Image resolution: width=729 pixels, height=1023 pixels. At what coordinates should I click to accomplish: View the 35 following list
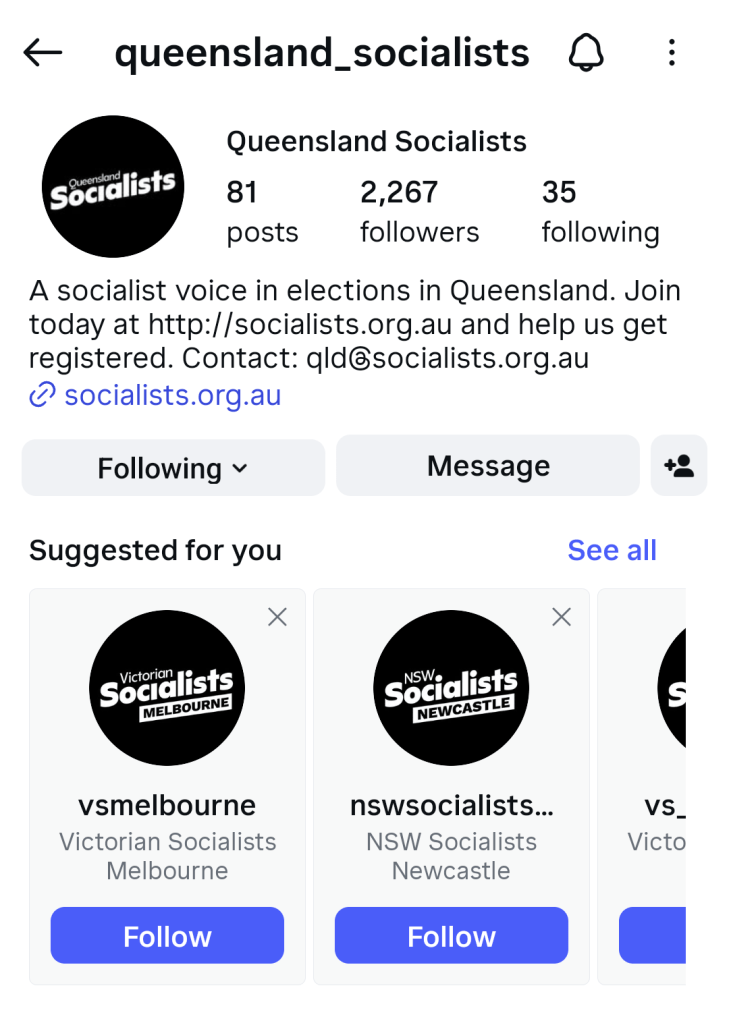tap(600, 211)
